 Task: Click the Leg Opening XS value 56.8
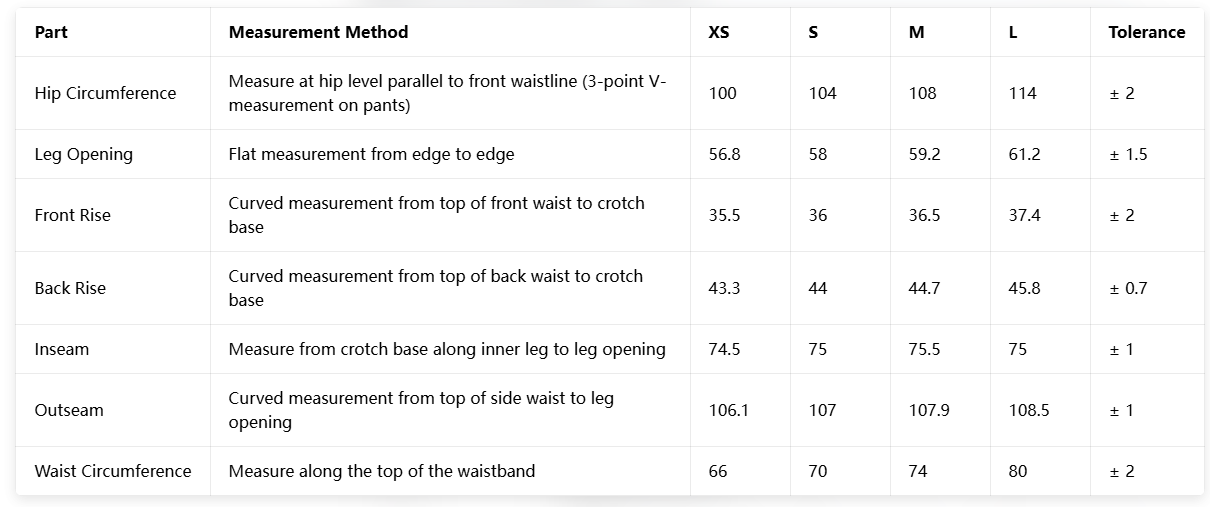(724, 154)
